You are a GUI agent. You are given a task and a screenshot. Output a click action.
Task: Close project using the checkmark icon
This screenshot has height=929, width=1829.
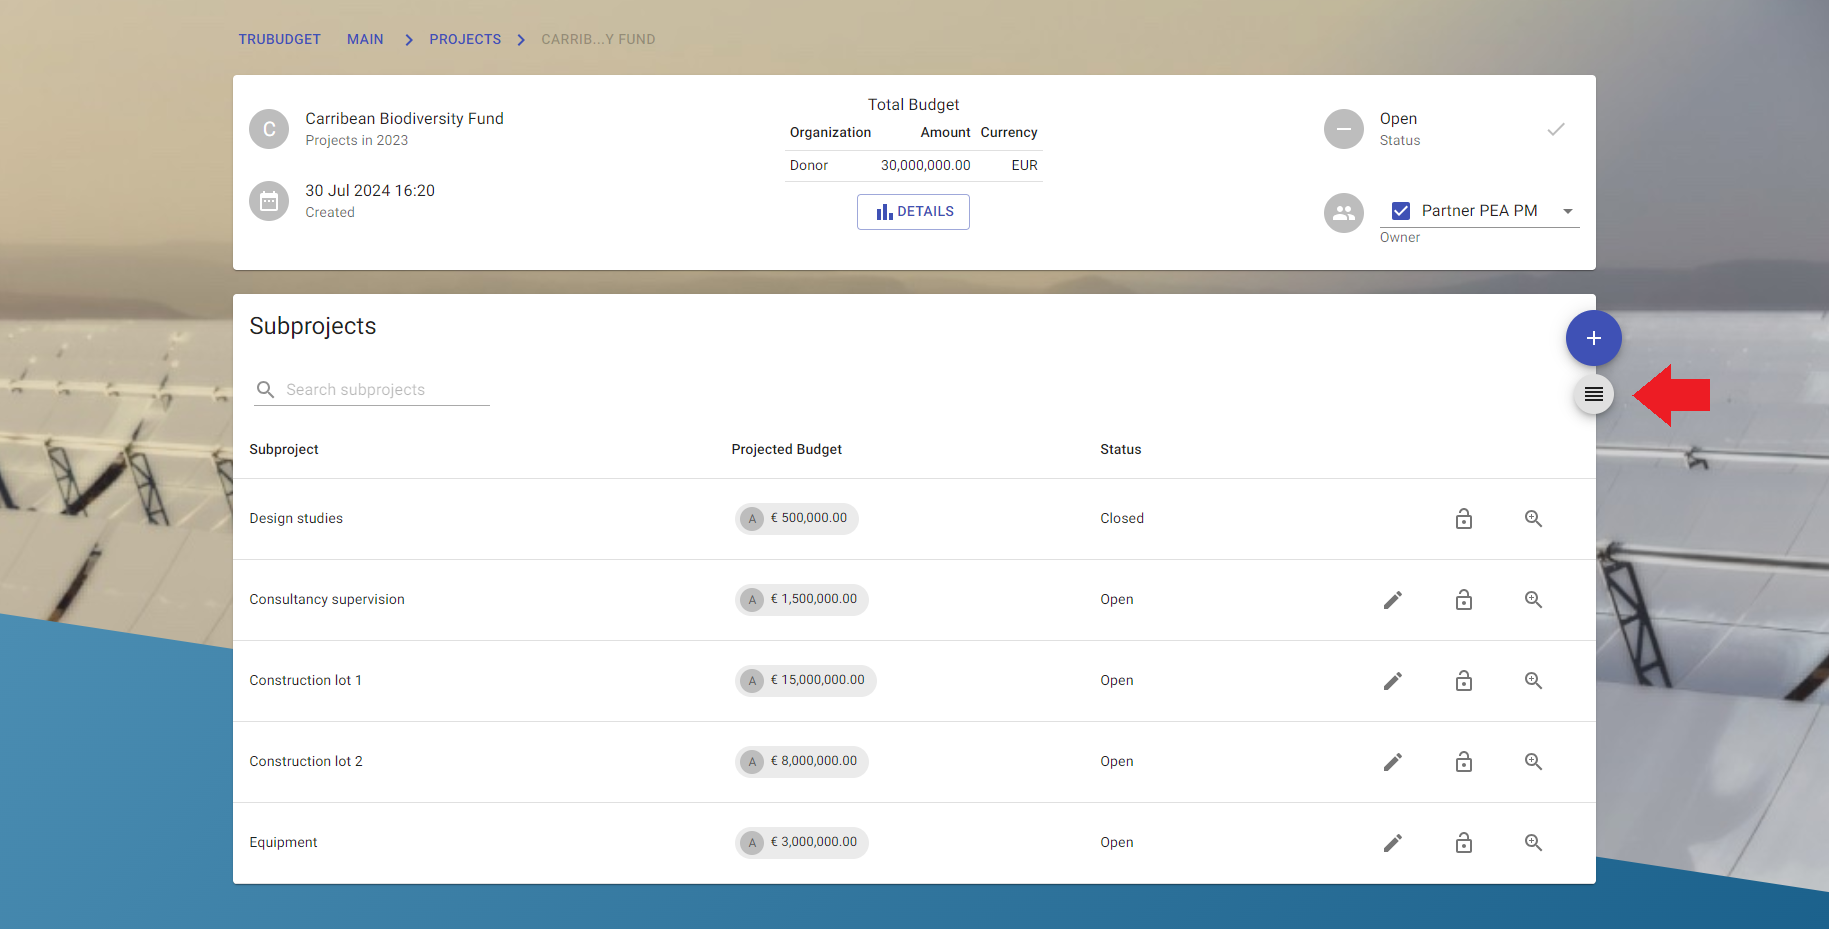1555,129
